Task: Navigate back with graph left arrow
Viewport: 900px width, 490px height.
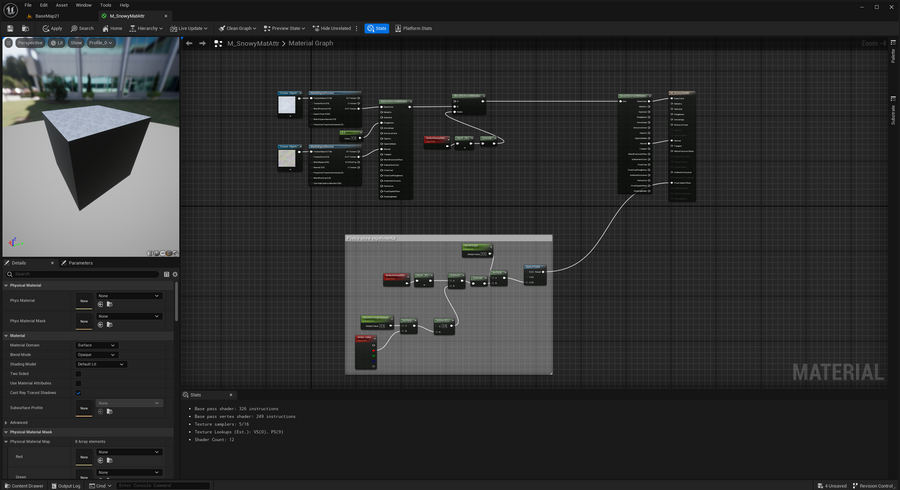Action: 189,43
